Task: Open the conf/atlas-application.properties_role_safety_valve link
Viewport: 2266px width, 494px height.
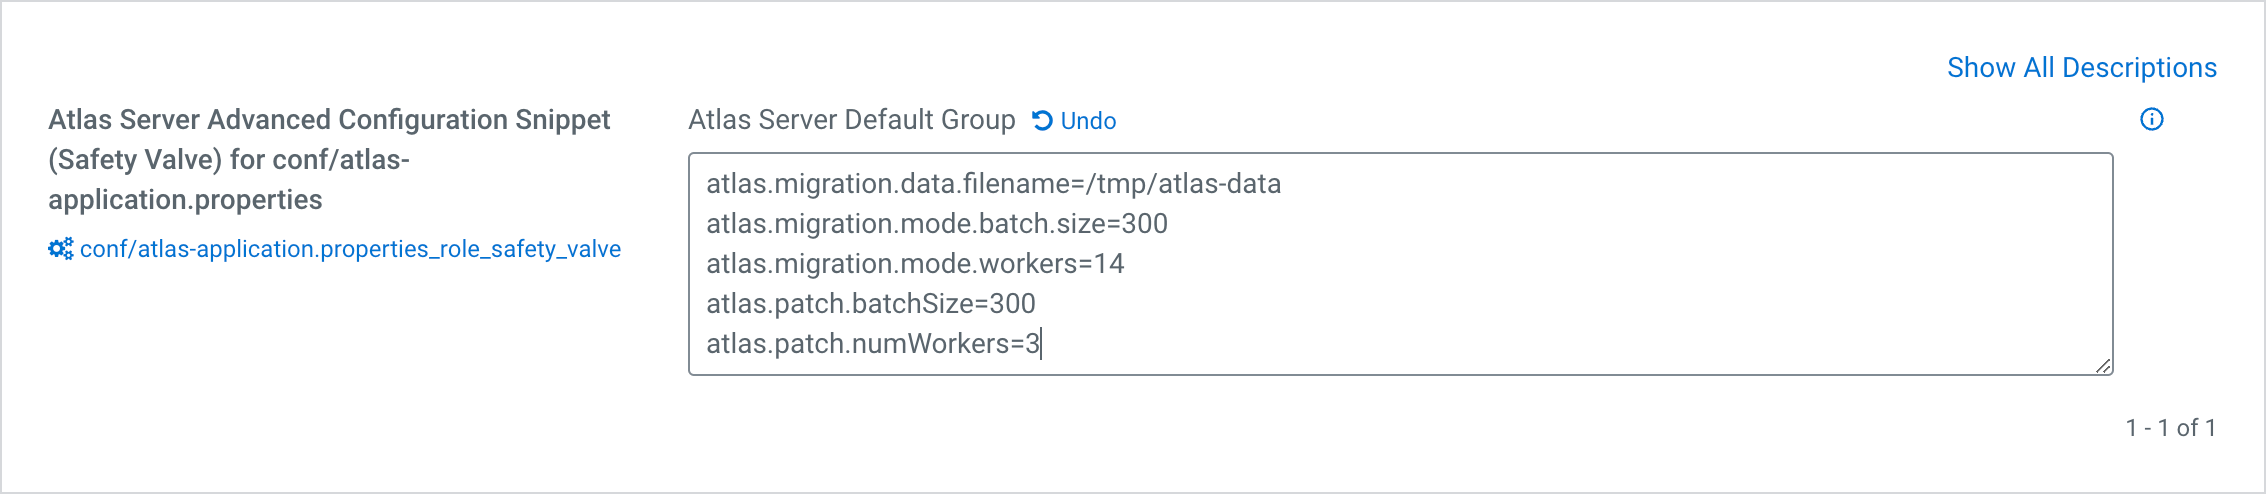Action: tap(350, 249)
